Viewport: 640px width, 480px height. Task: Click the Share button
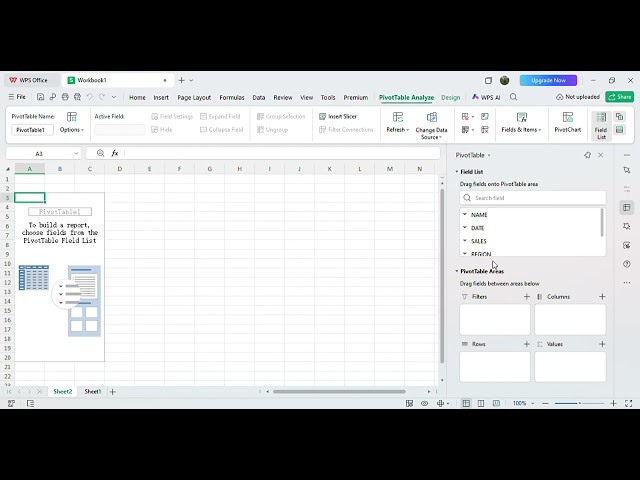pyautogui.click(x=620, y=97)
